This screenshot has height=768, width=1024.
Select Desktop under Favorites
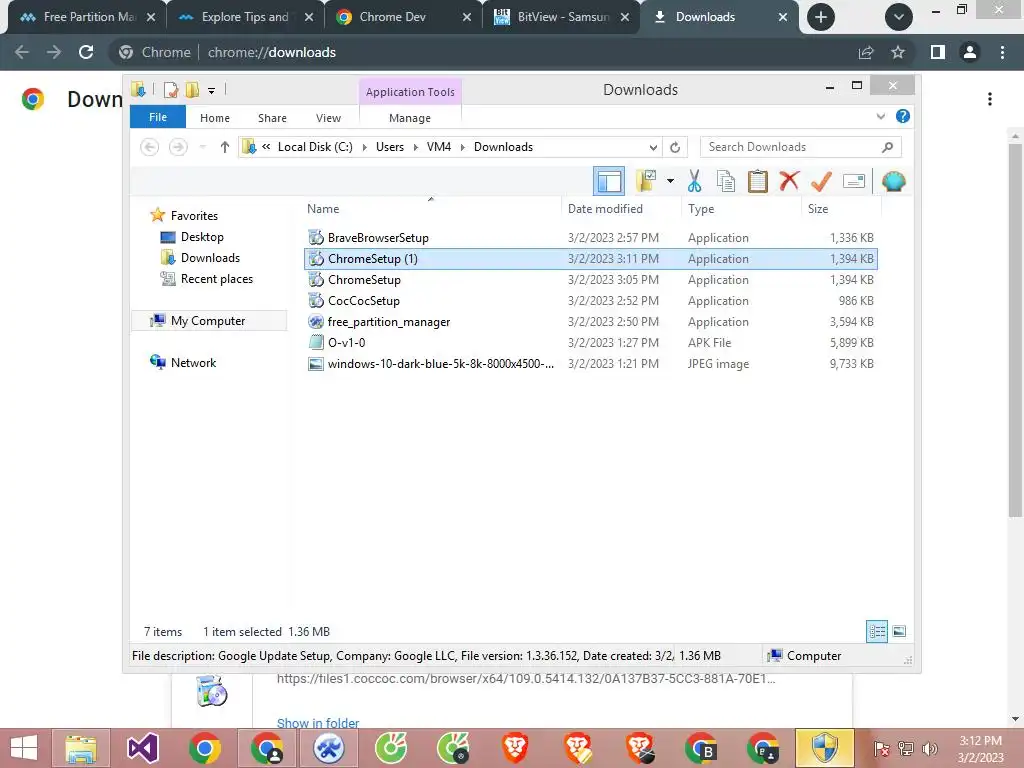[202, 237]
